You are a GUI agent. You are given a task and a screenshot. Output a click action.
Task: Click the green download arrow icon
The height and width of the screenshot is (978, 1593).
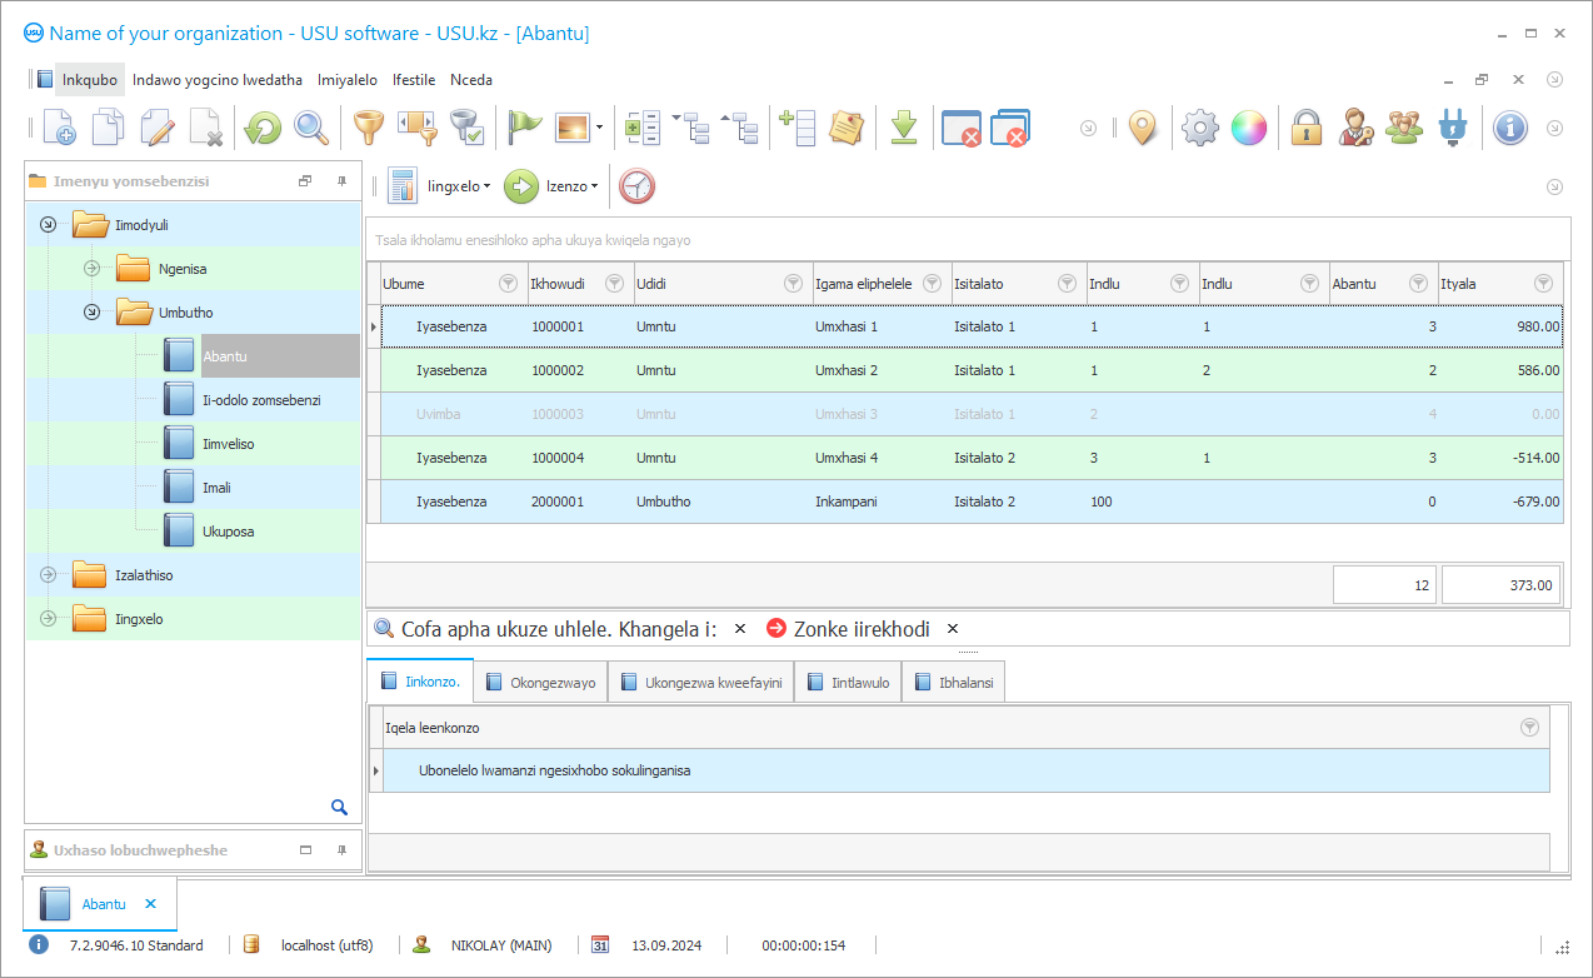tap(903, 128)
